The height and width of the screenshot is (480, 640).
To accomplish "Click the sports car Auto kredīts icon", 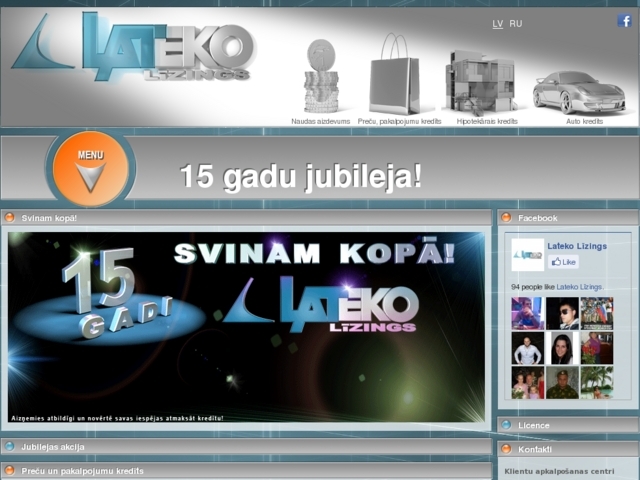I will pyautogui.click(x=579, y=92).
